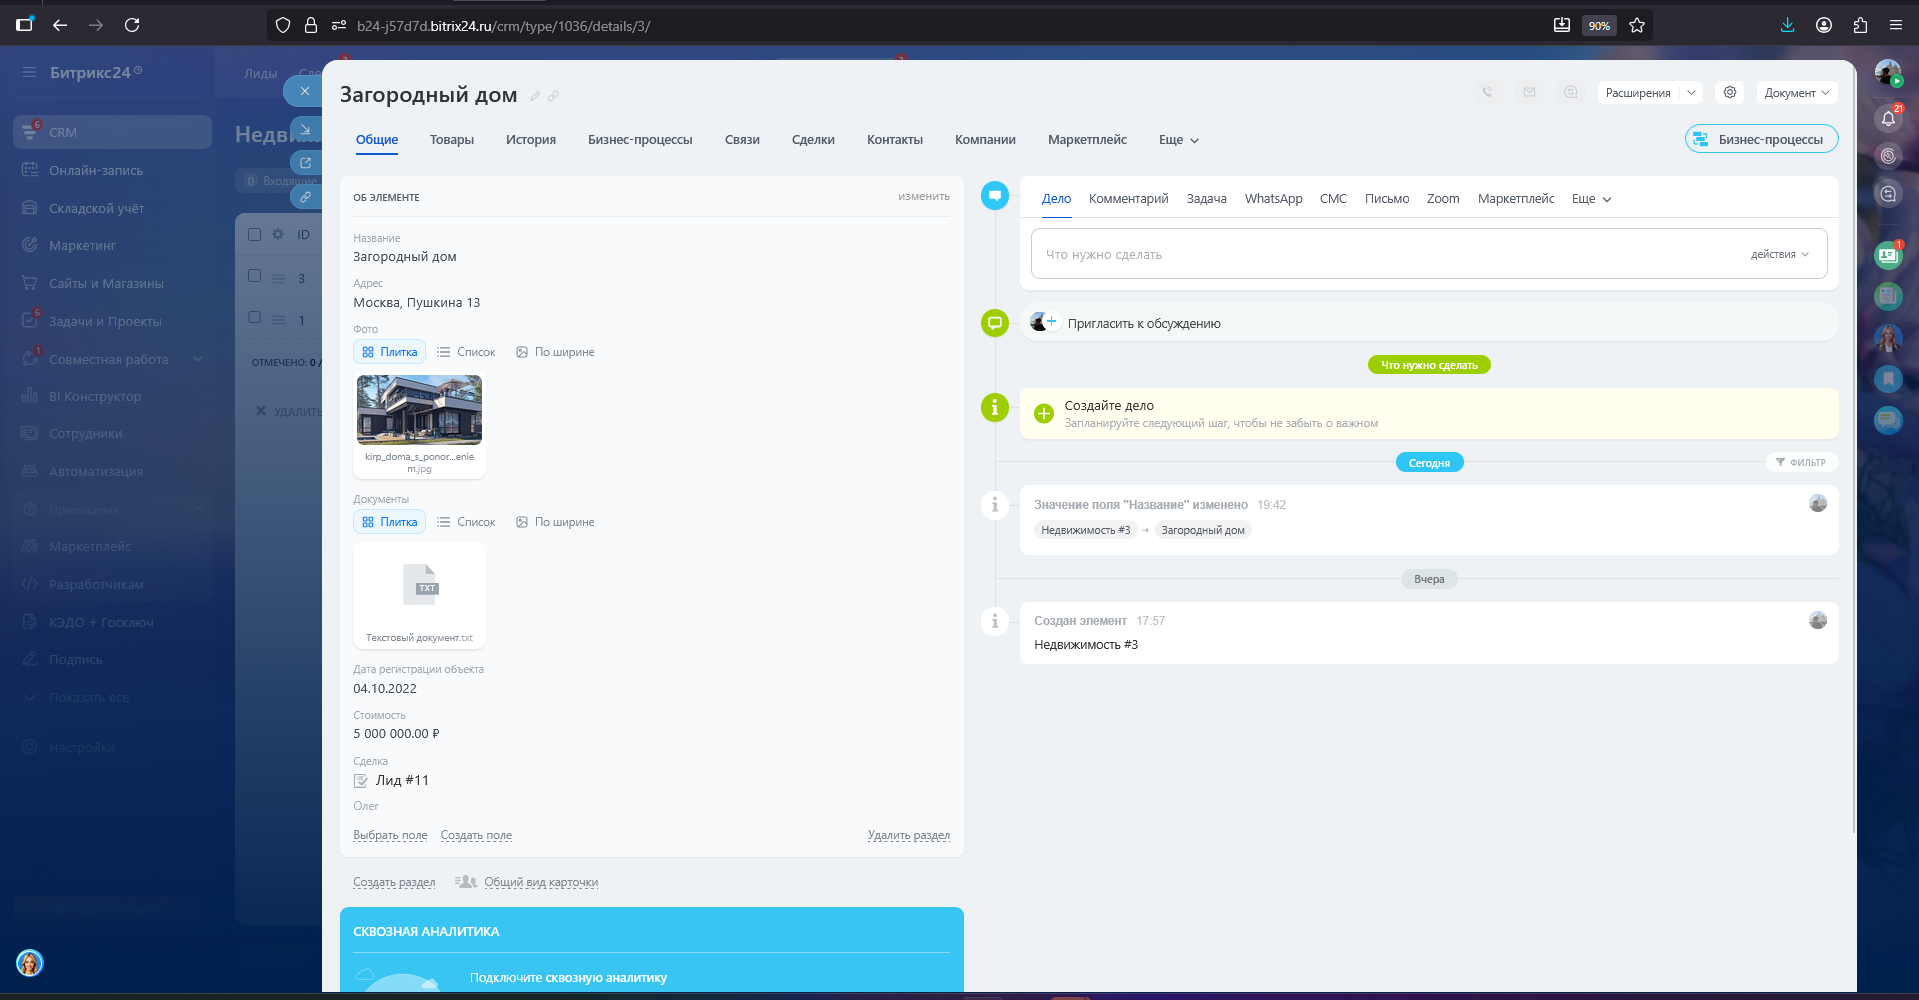1919x1000 pixels.
Task: Select the Комментарий timeline tab
Action: pos(1129,199)
